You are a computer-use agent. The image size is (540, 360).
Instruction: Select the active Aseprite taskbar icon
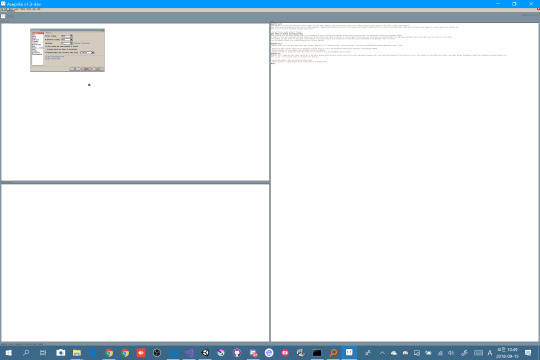point(349,352)
